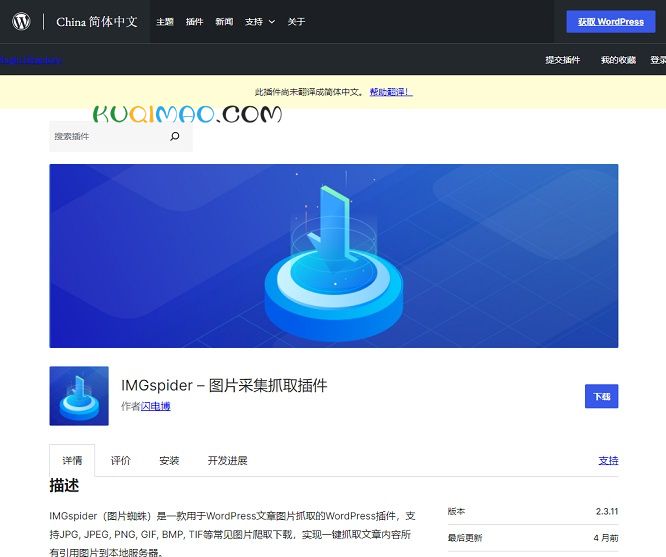
Task: Click the IMGspider banner image
Action: (x=333, y=256)
